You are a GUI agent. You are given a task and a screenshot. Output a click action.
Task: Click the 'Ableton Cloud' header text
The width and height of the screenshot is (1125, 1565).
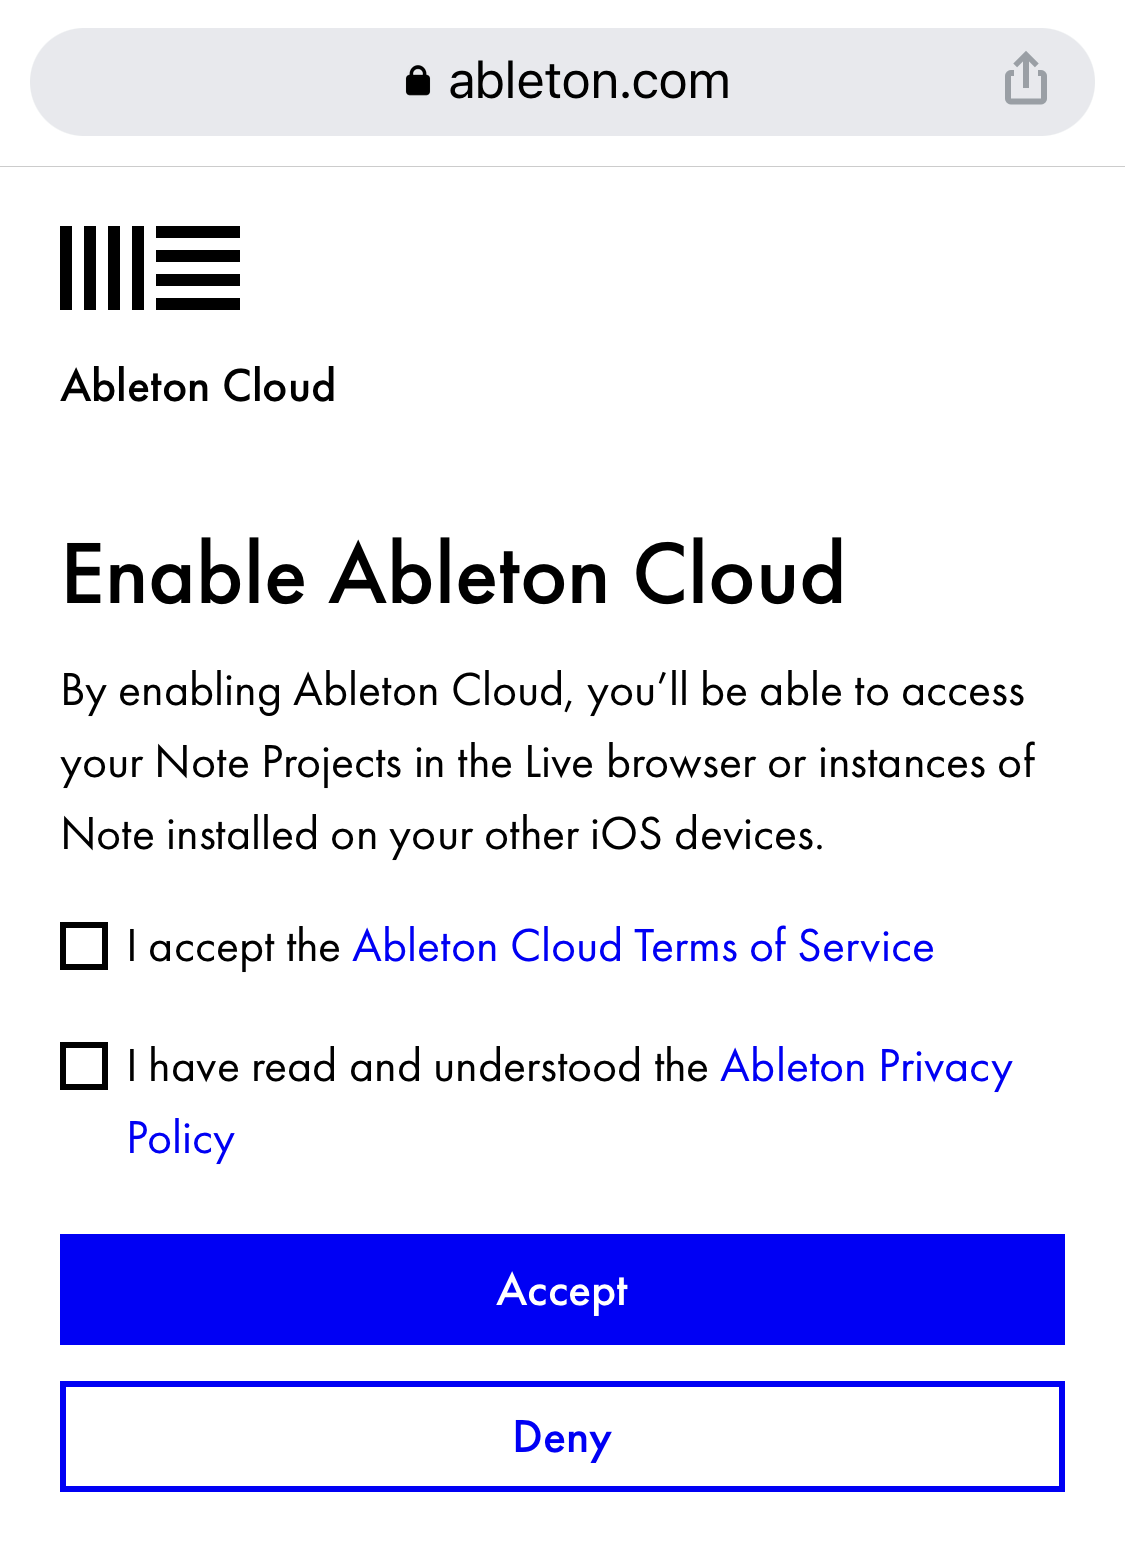(x=197, y=386)
